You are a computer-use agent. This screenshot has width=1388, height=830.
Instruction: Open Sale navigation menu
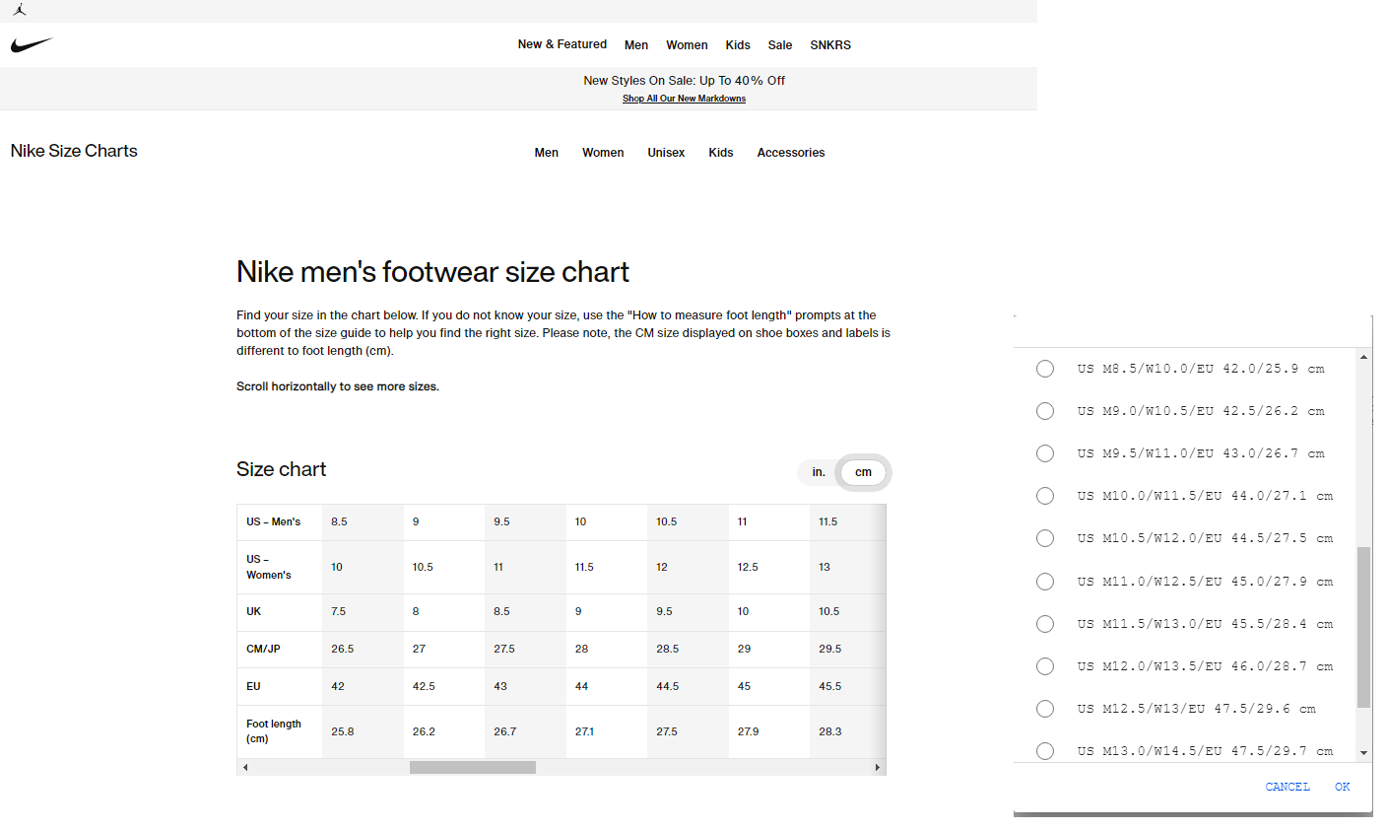[x=780, y=45]
